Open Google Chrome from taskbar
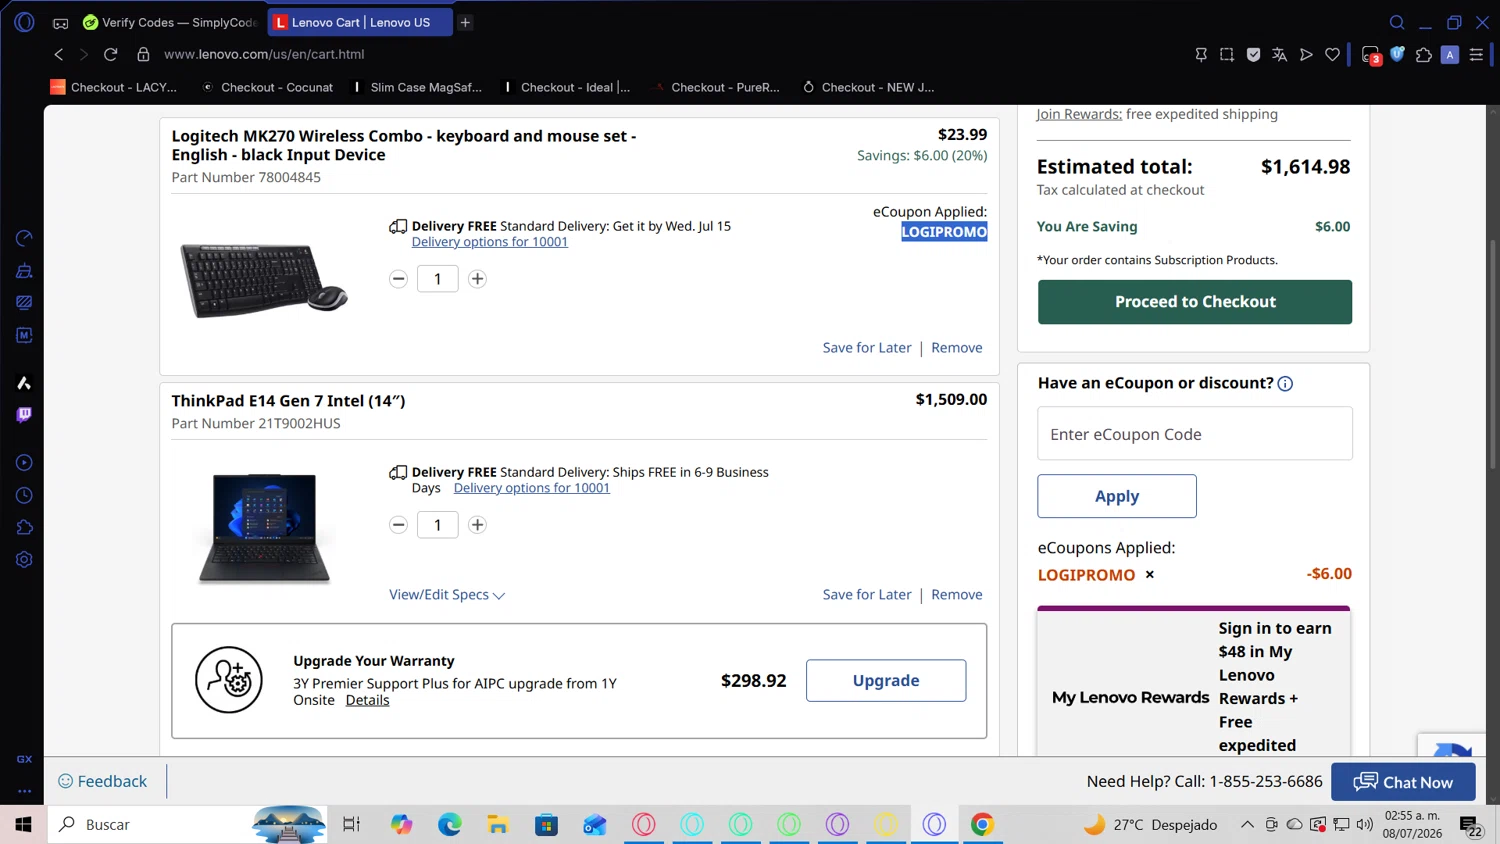This screenshot has width=1500, height=844. click(x=982, y=824)
